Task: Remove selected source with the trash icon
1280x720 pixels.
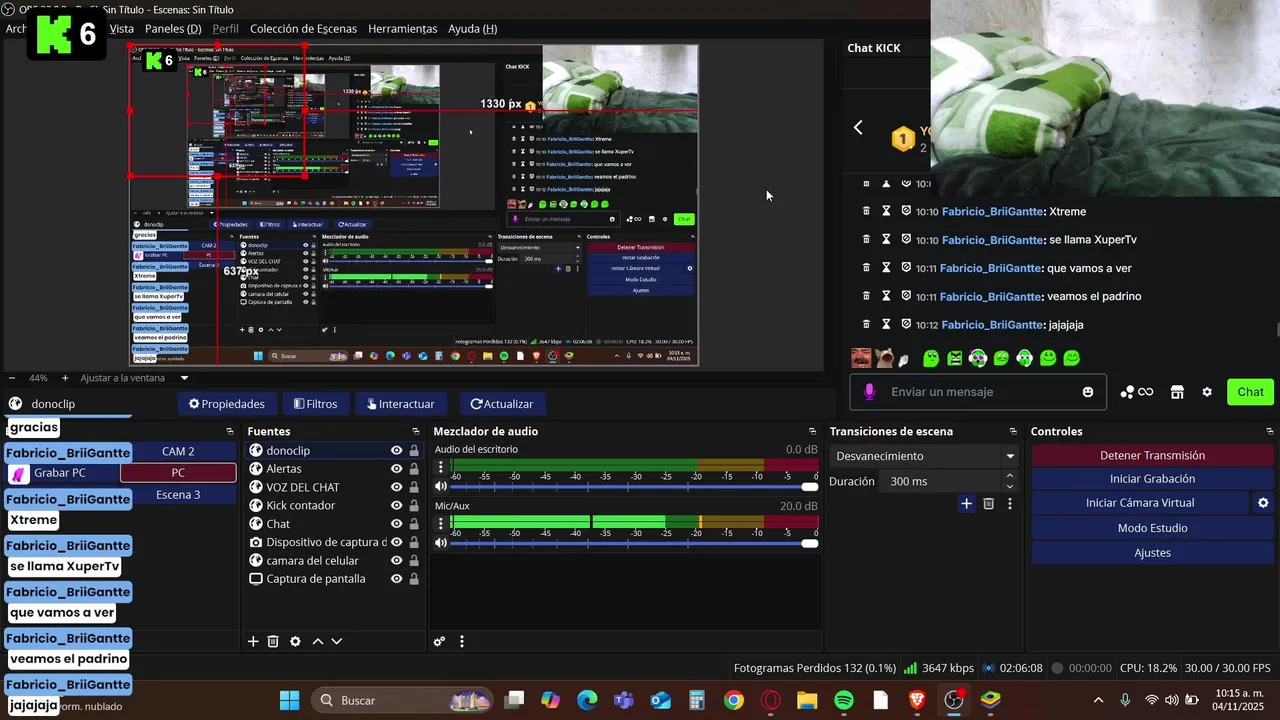Action: click(273, 642)
